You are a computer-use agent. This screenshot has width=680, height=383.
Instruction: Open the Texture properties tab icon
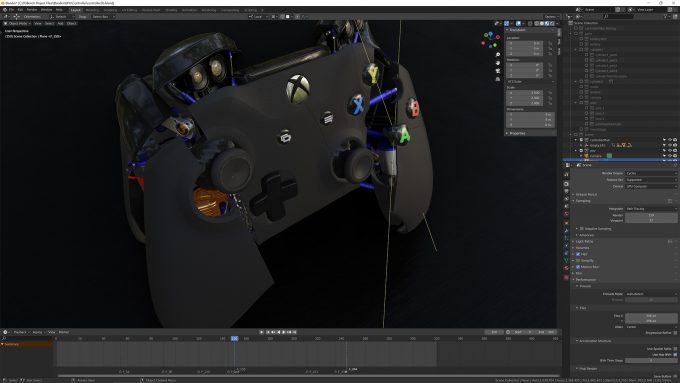[x=566, y=277]
